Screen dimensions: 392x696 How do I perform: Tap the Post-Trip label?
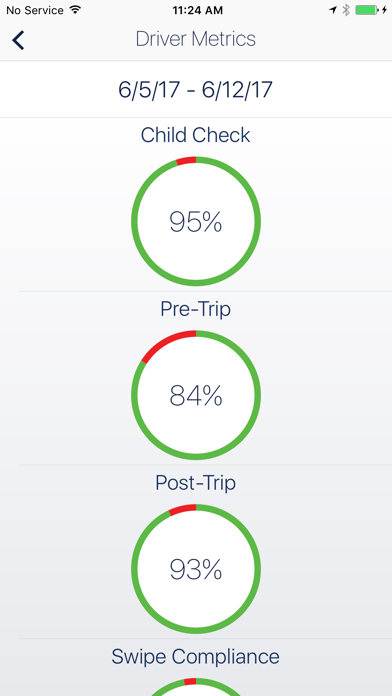[x=195, y=483]
